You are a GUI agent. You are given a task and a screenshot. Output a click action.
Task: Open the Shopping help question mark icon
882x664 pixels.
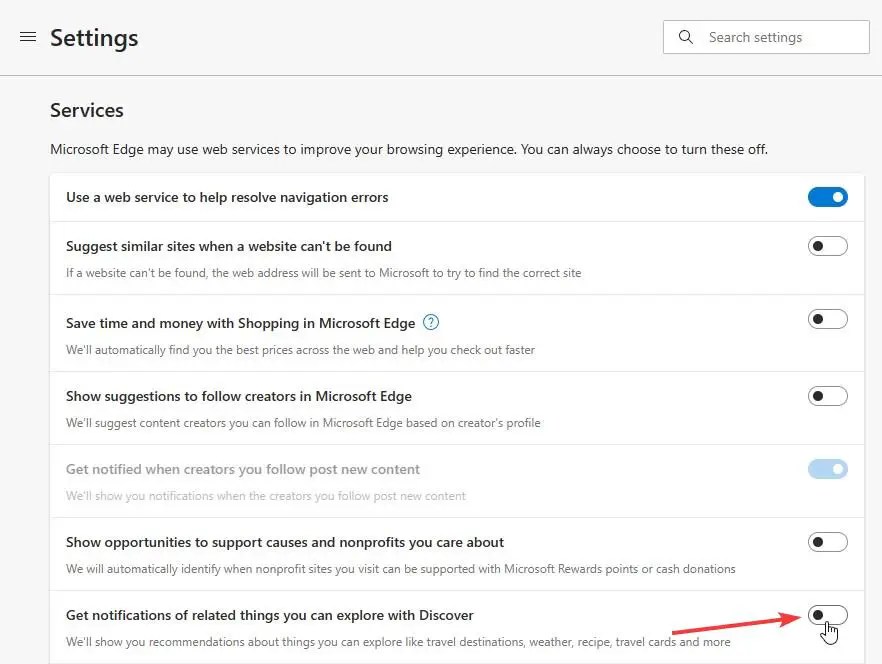tap(431, 322)
